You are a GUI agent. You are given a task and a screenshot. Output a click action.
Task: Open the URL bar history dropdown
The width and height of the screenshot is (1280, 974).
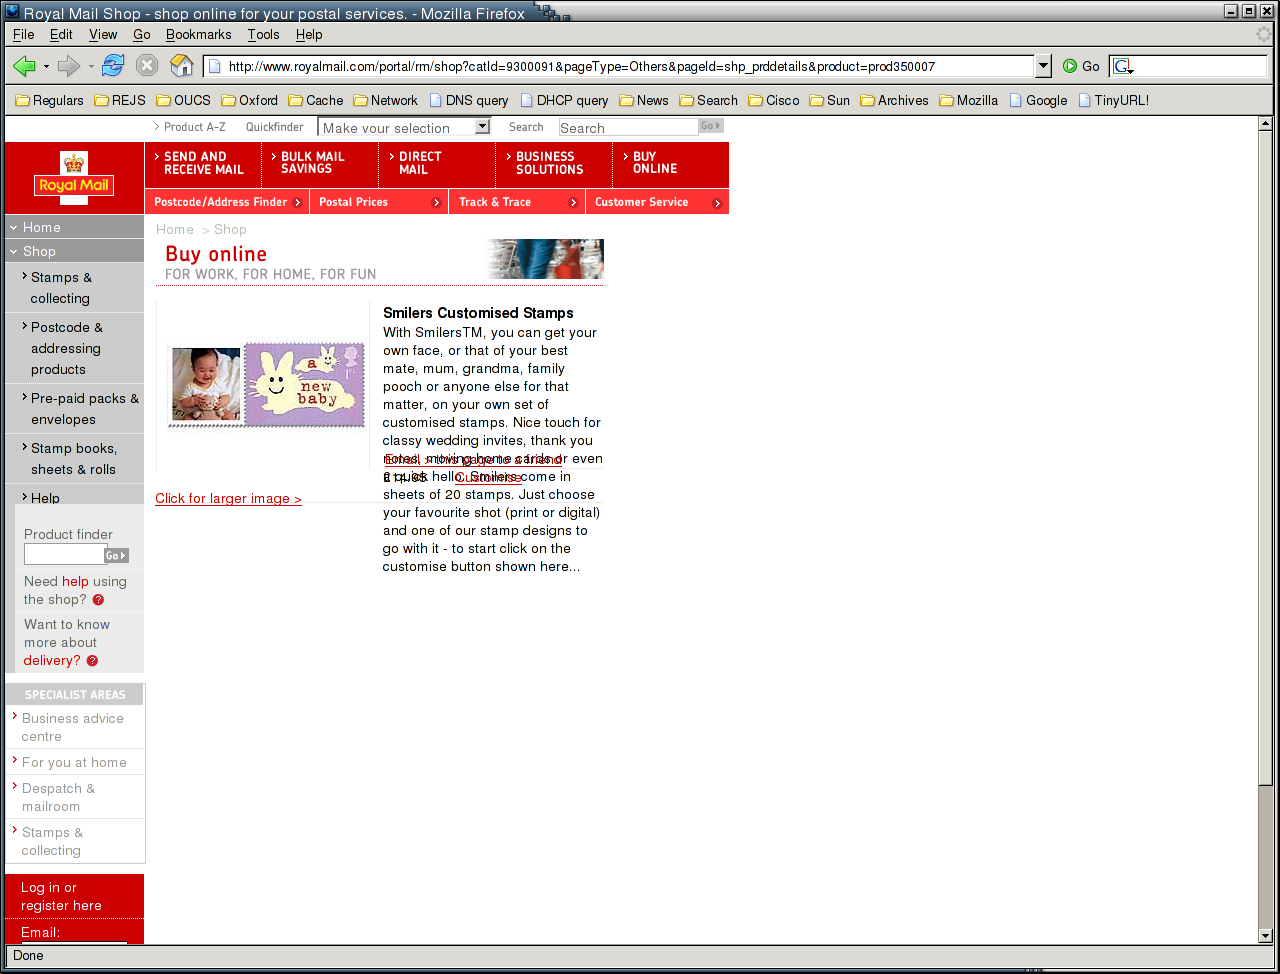point(1043,67)
